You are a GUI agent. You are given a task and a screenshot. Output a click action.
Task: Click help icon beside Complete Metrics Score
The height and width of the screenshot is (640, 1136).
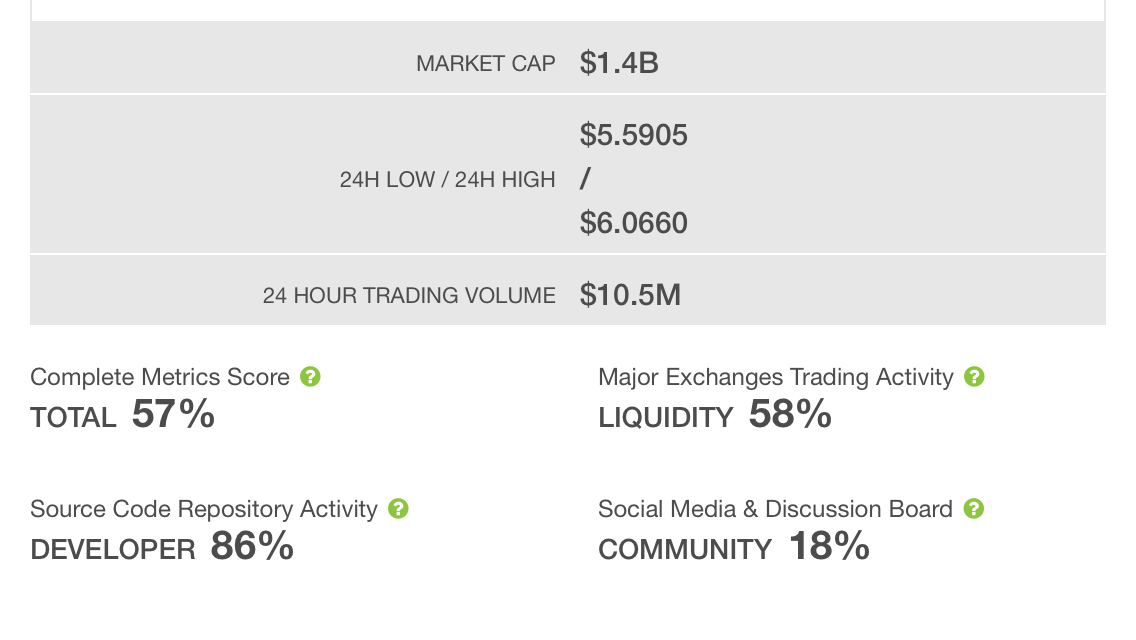pyautogui.click(x=310, y=377)
